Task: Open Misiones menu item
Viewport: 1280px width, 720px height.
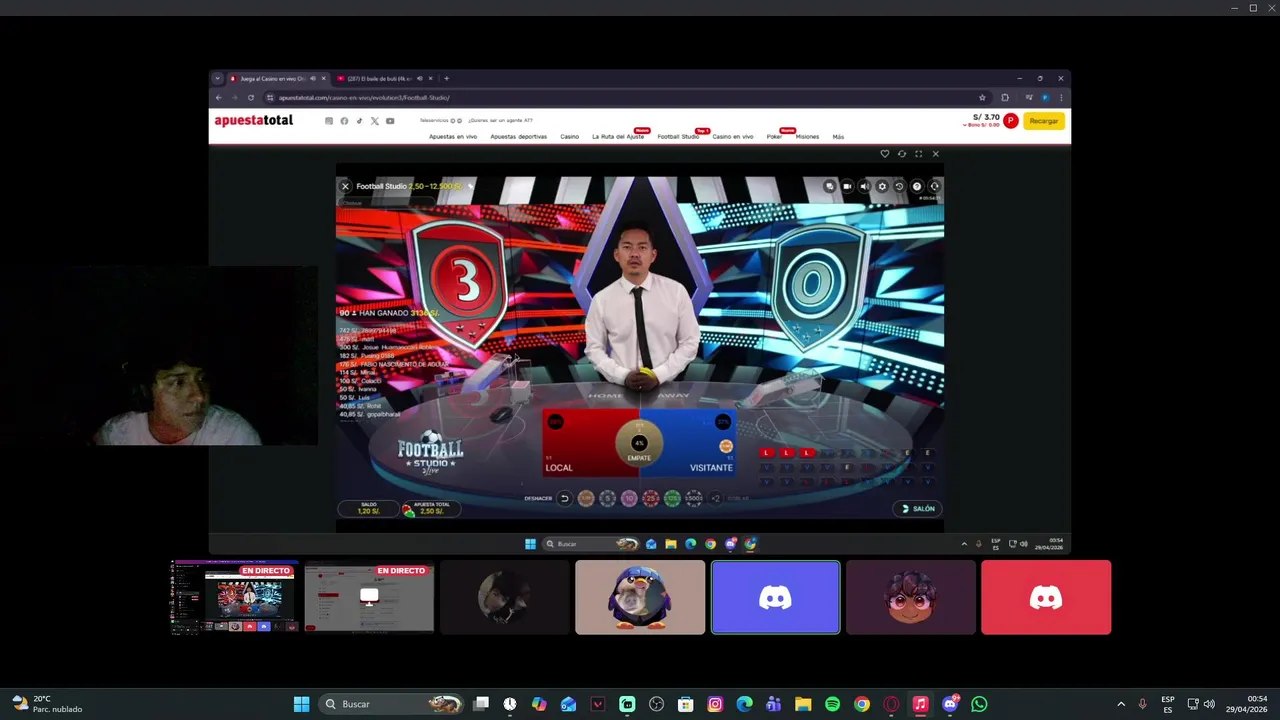Action: 807,137
